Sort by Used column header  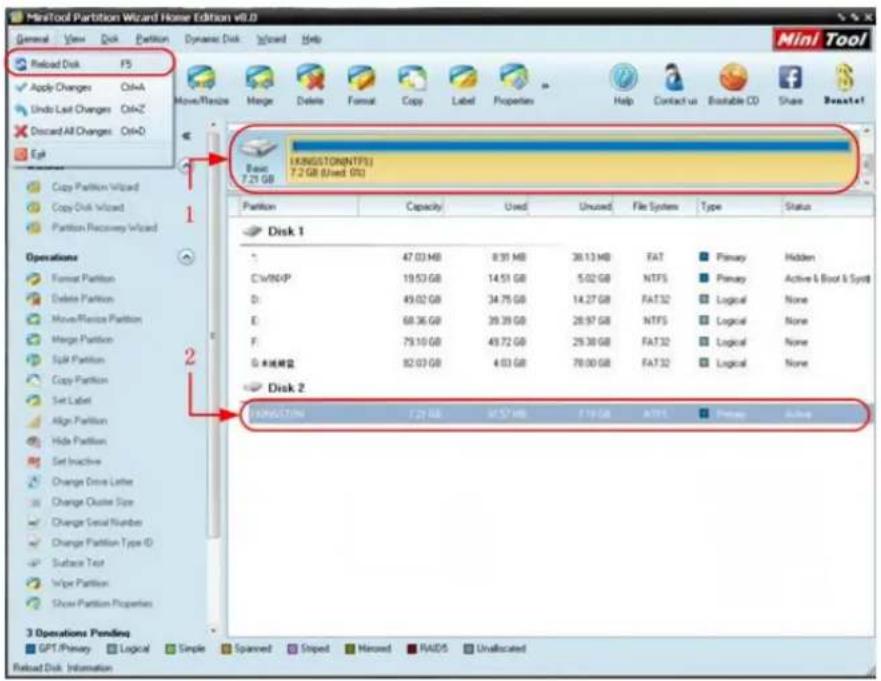coord(487,207)
